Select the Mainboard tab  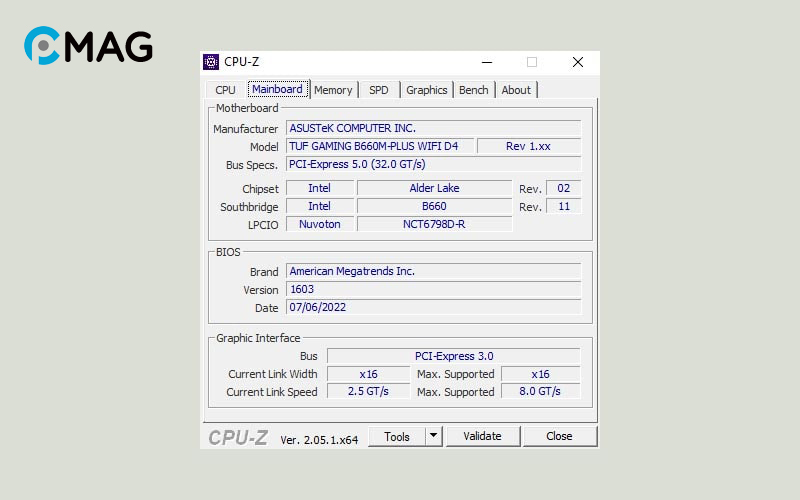[278, 89]
